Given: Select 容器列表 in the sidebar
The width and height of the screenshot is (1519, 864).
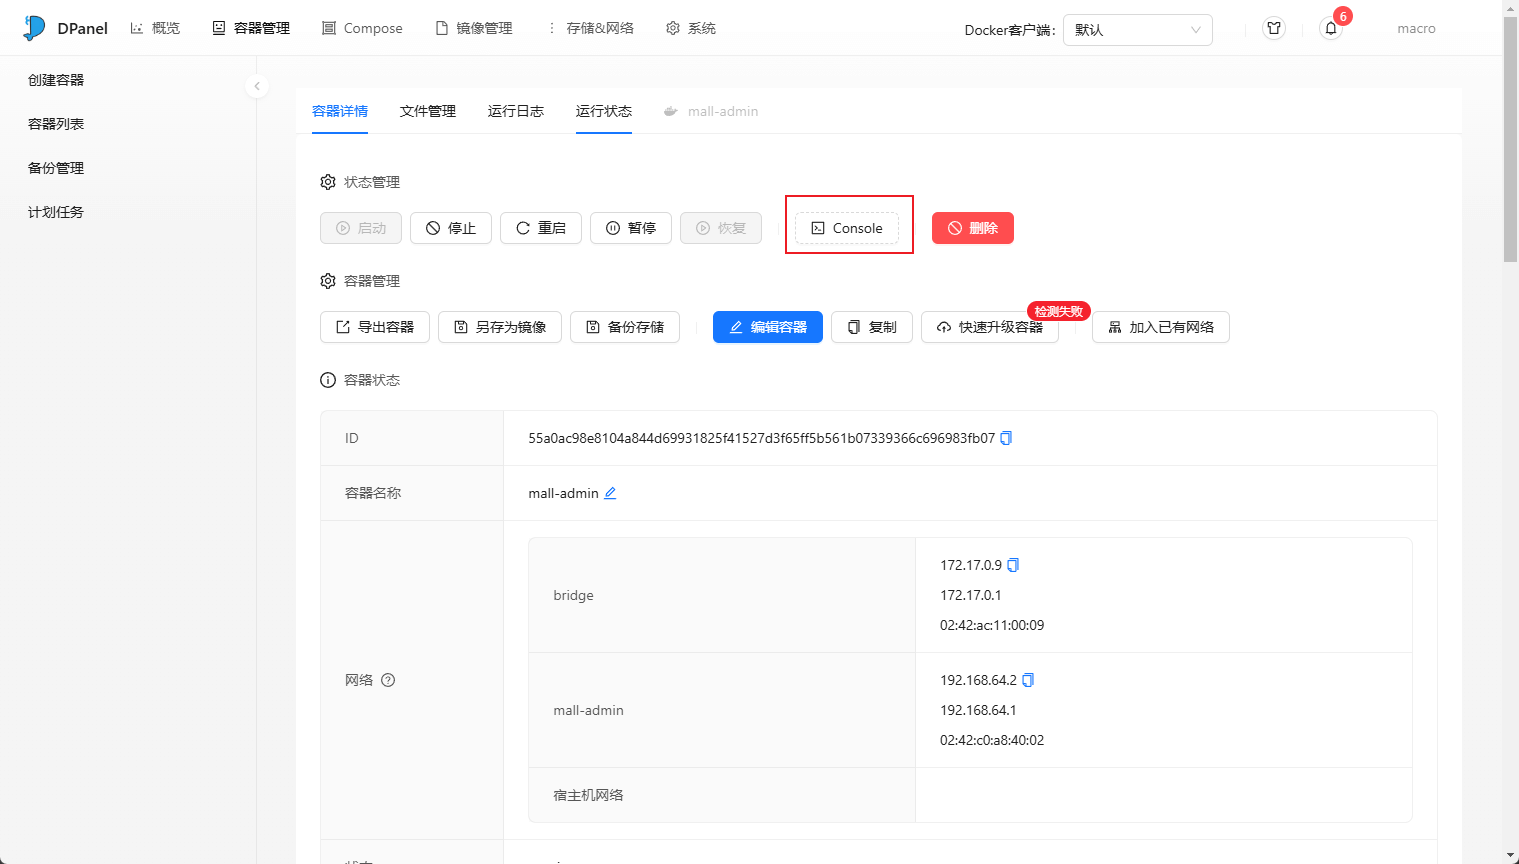Looking at the screenshot, I should pos(56,124).
